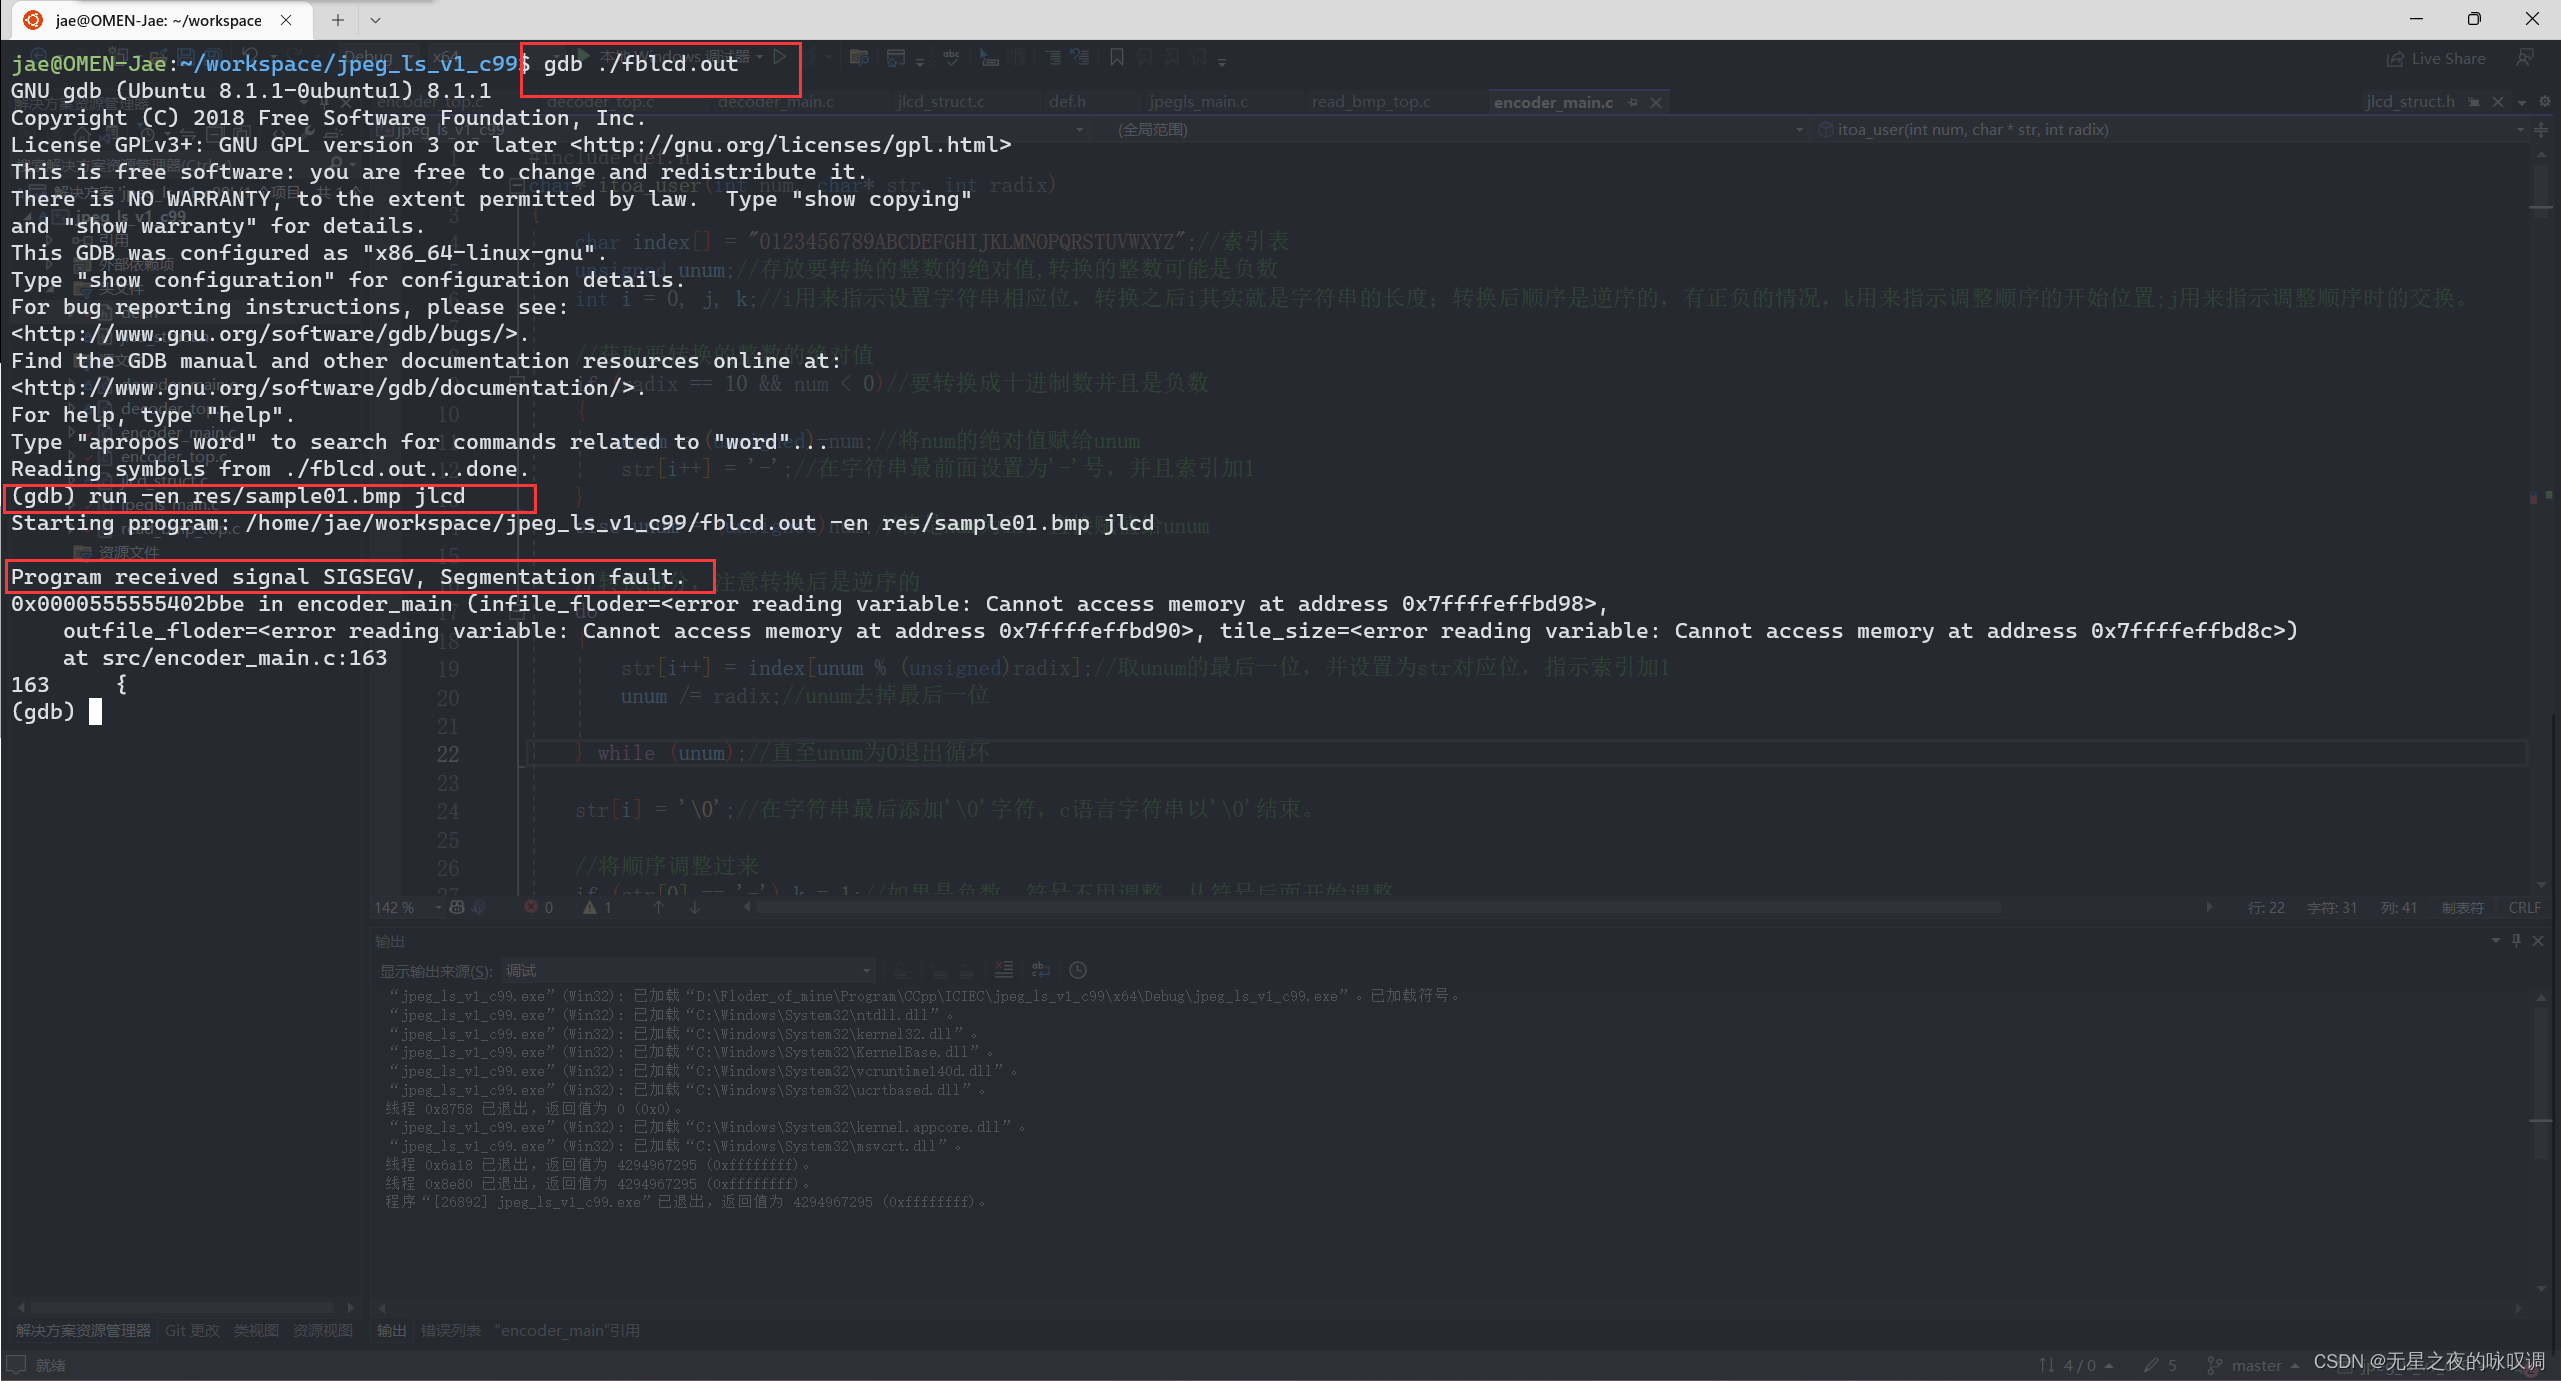Click the IntelliCode lightbulb icon
The image size is (2561, 1381).
point(479,908)
